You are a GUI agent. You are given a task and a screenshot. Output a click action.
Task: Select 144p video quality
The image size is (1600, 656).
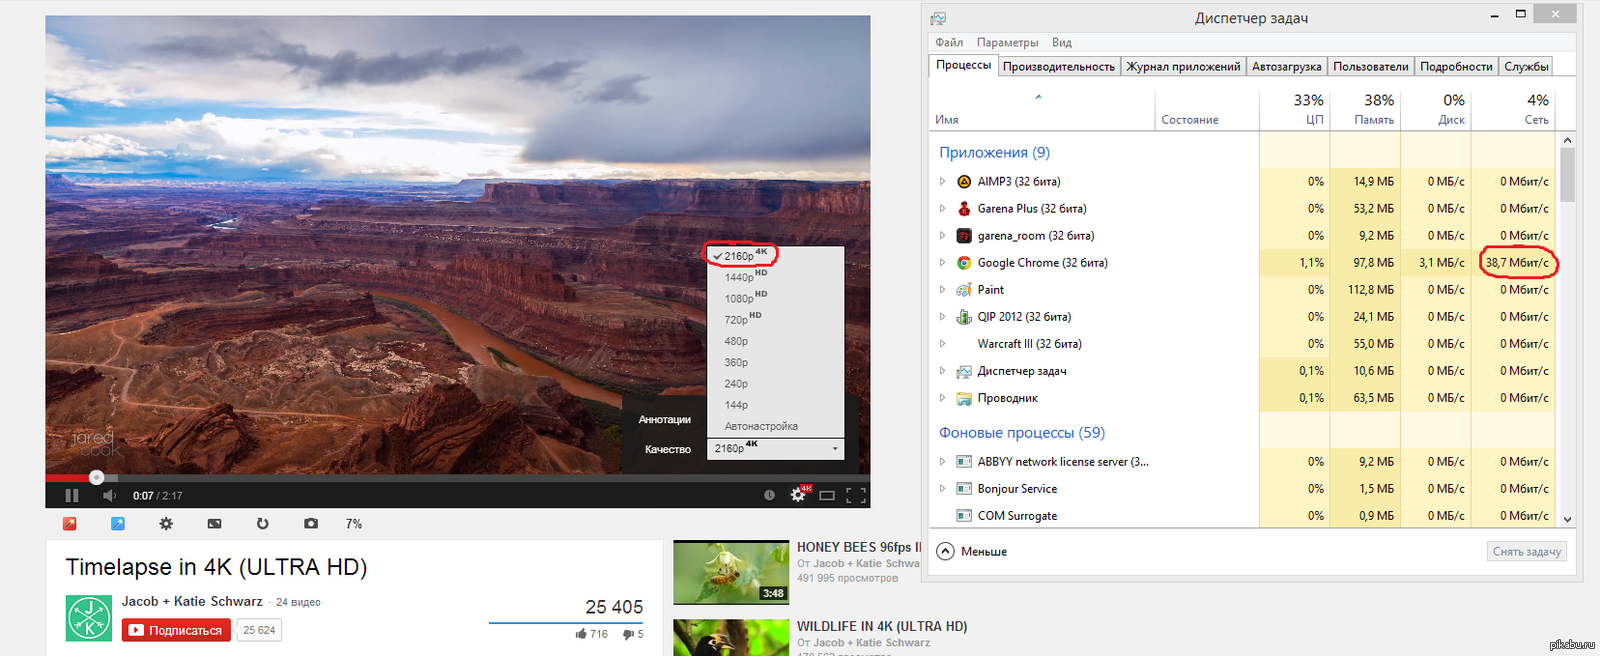[776, 405]
